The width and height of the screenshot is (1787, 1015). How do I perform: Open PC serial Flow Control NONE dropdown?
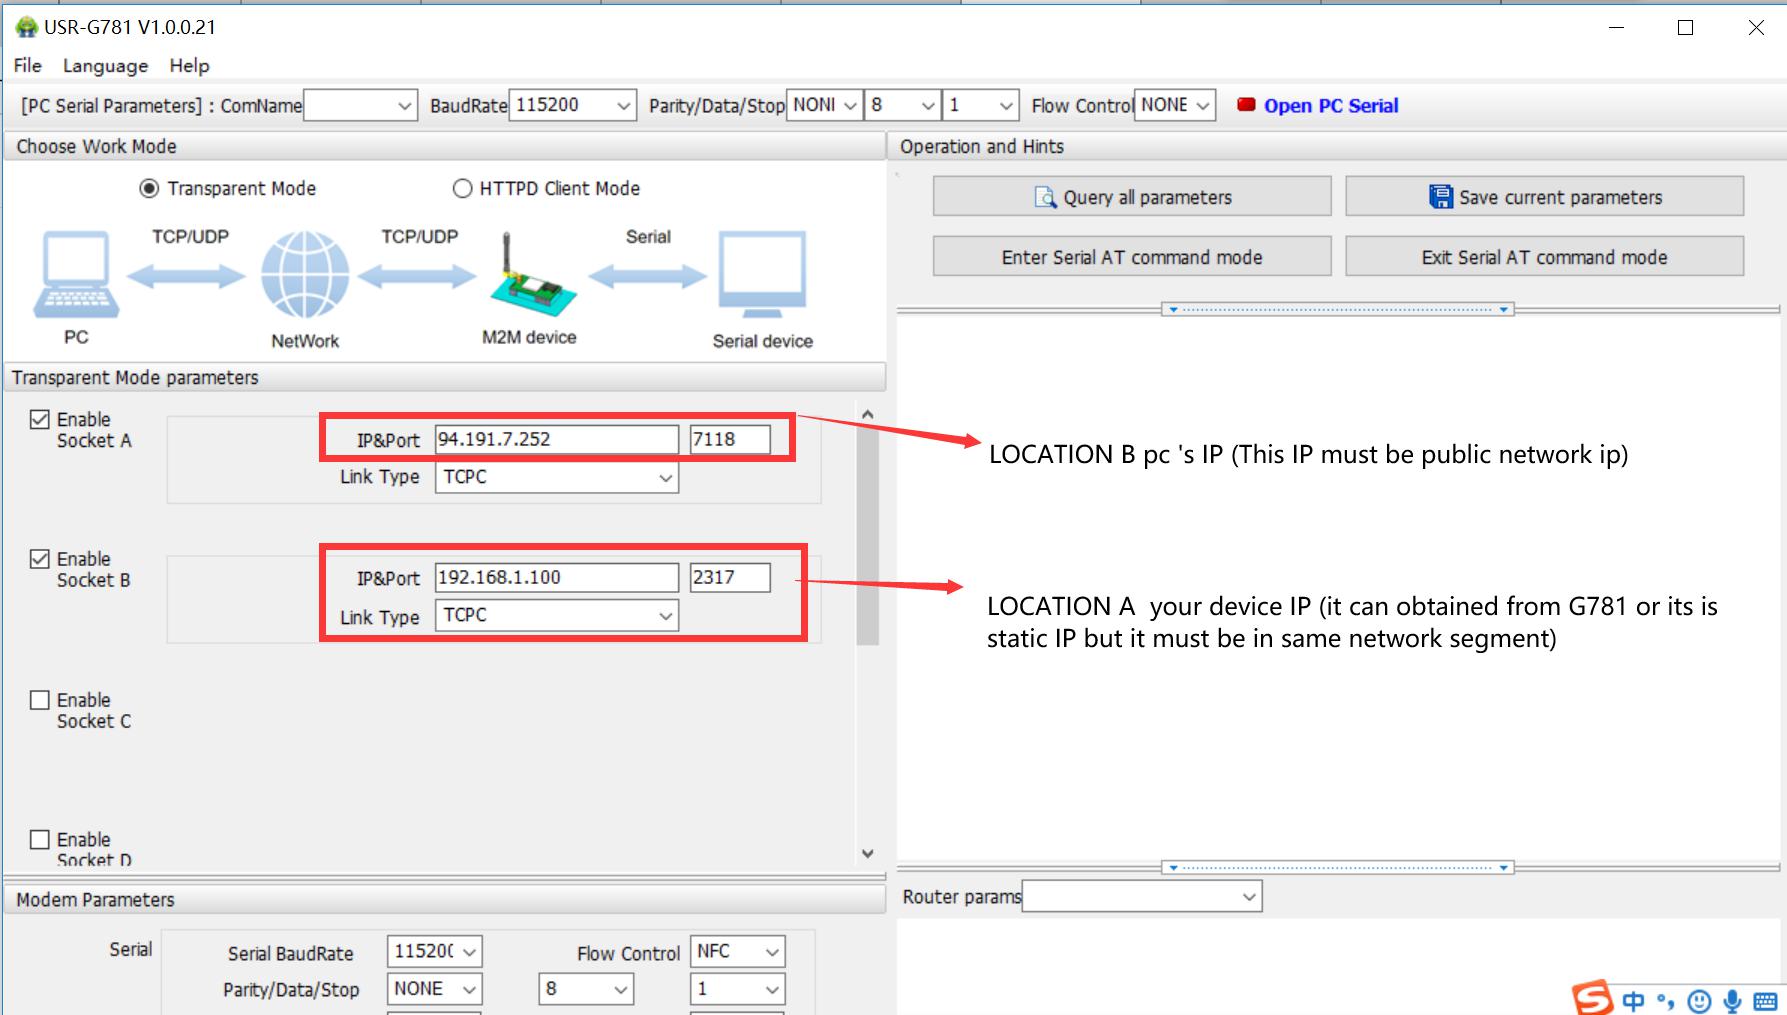coord(1175,105)
